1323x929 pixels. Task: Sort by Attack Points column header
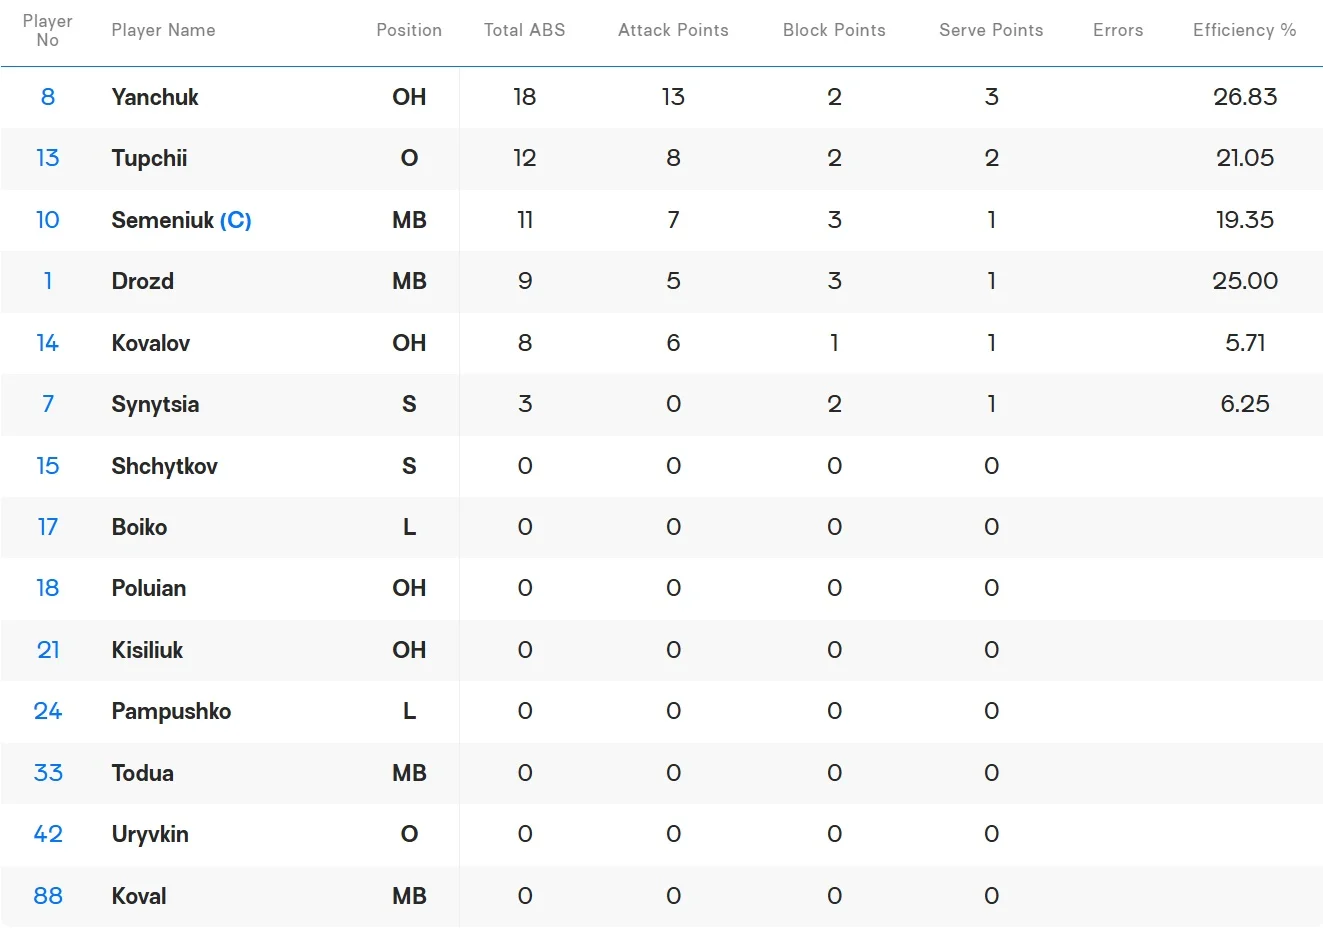coord(673,30)
